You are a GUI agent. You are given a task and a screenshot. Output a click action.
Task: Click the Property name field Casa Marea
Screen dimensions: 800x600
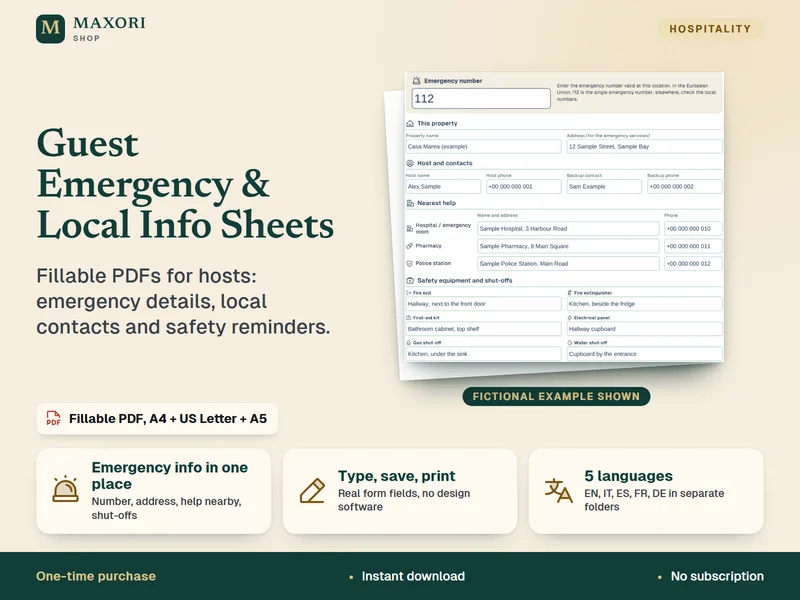point(484,146)
